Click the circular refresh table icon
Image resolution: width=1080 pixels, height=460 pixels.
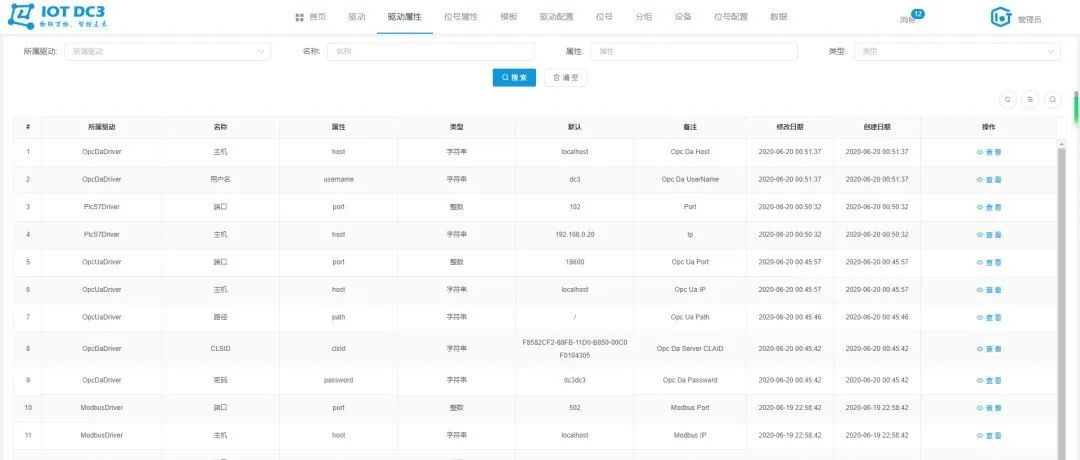[1008, 100]
